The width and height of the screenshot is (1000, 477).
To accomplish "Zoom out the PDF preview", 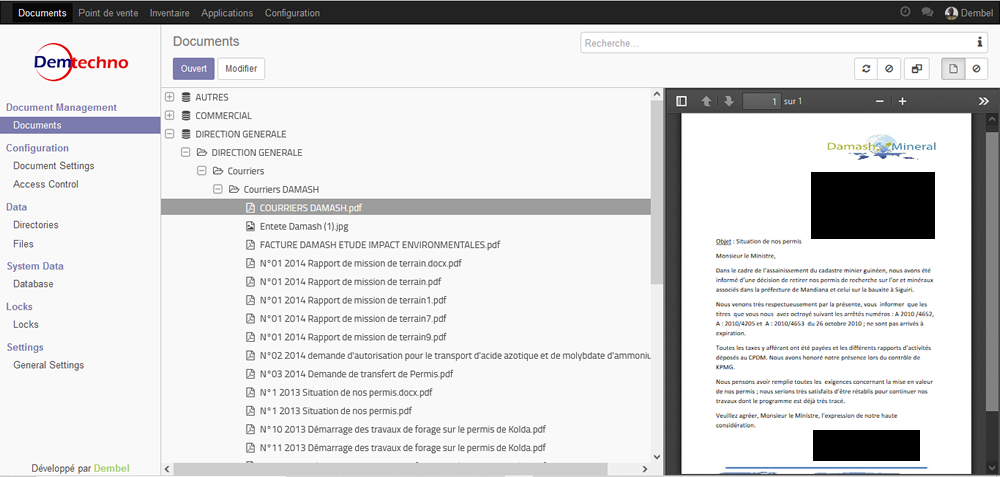I will click(x=879, y=101).
